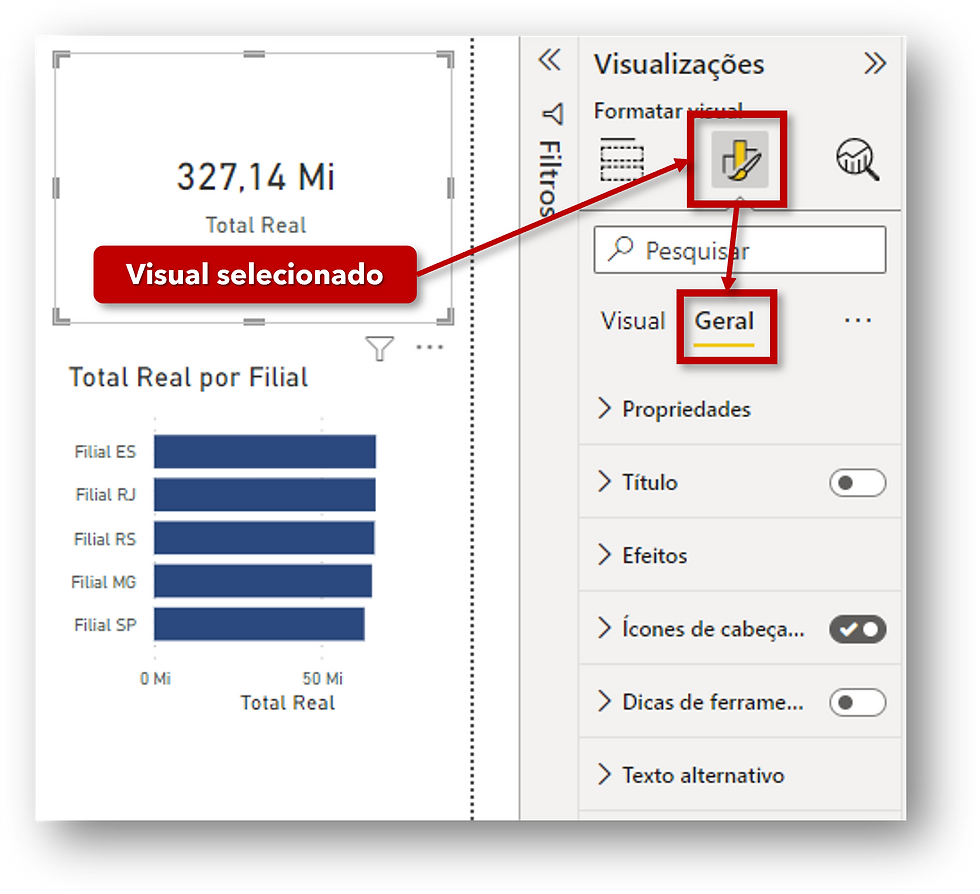Image resolution: width=980 pixels, height=894 pixels.
Task: Select the Format visual paintbrush icon
Action: 739,159
